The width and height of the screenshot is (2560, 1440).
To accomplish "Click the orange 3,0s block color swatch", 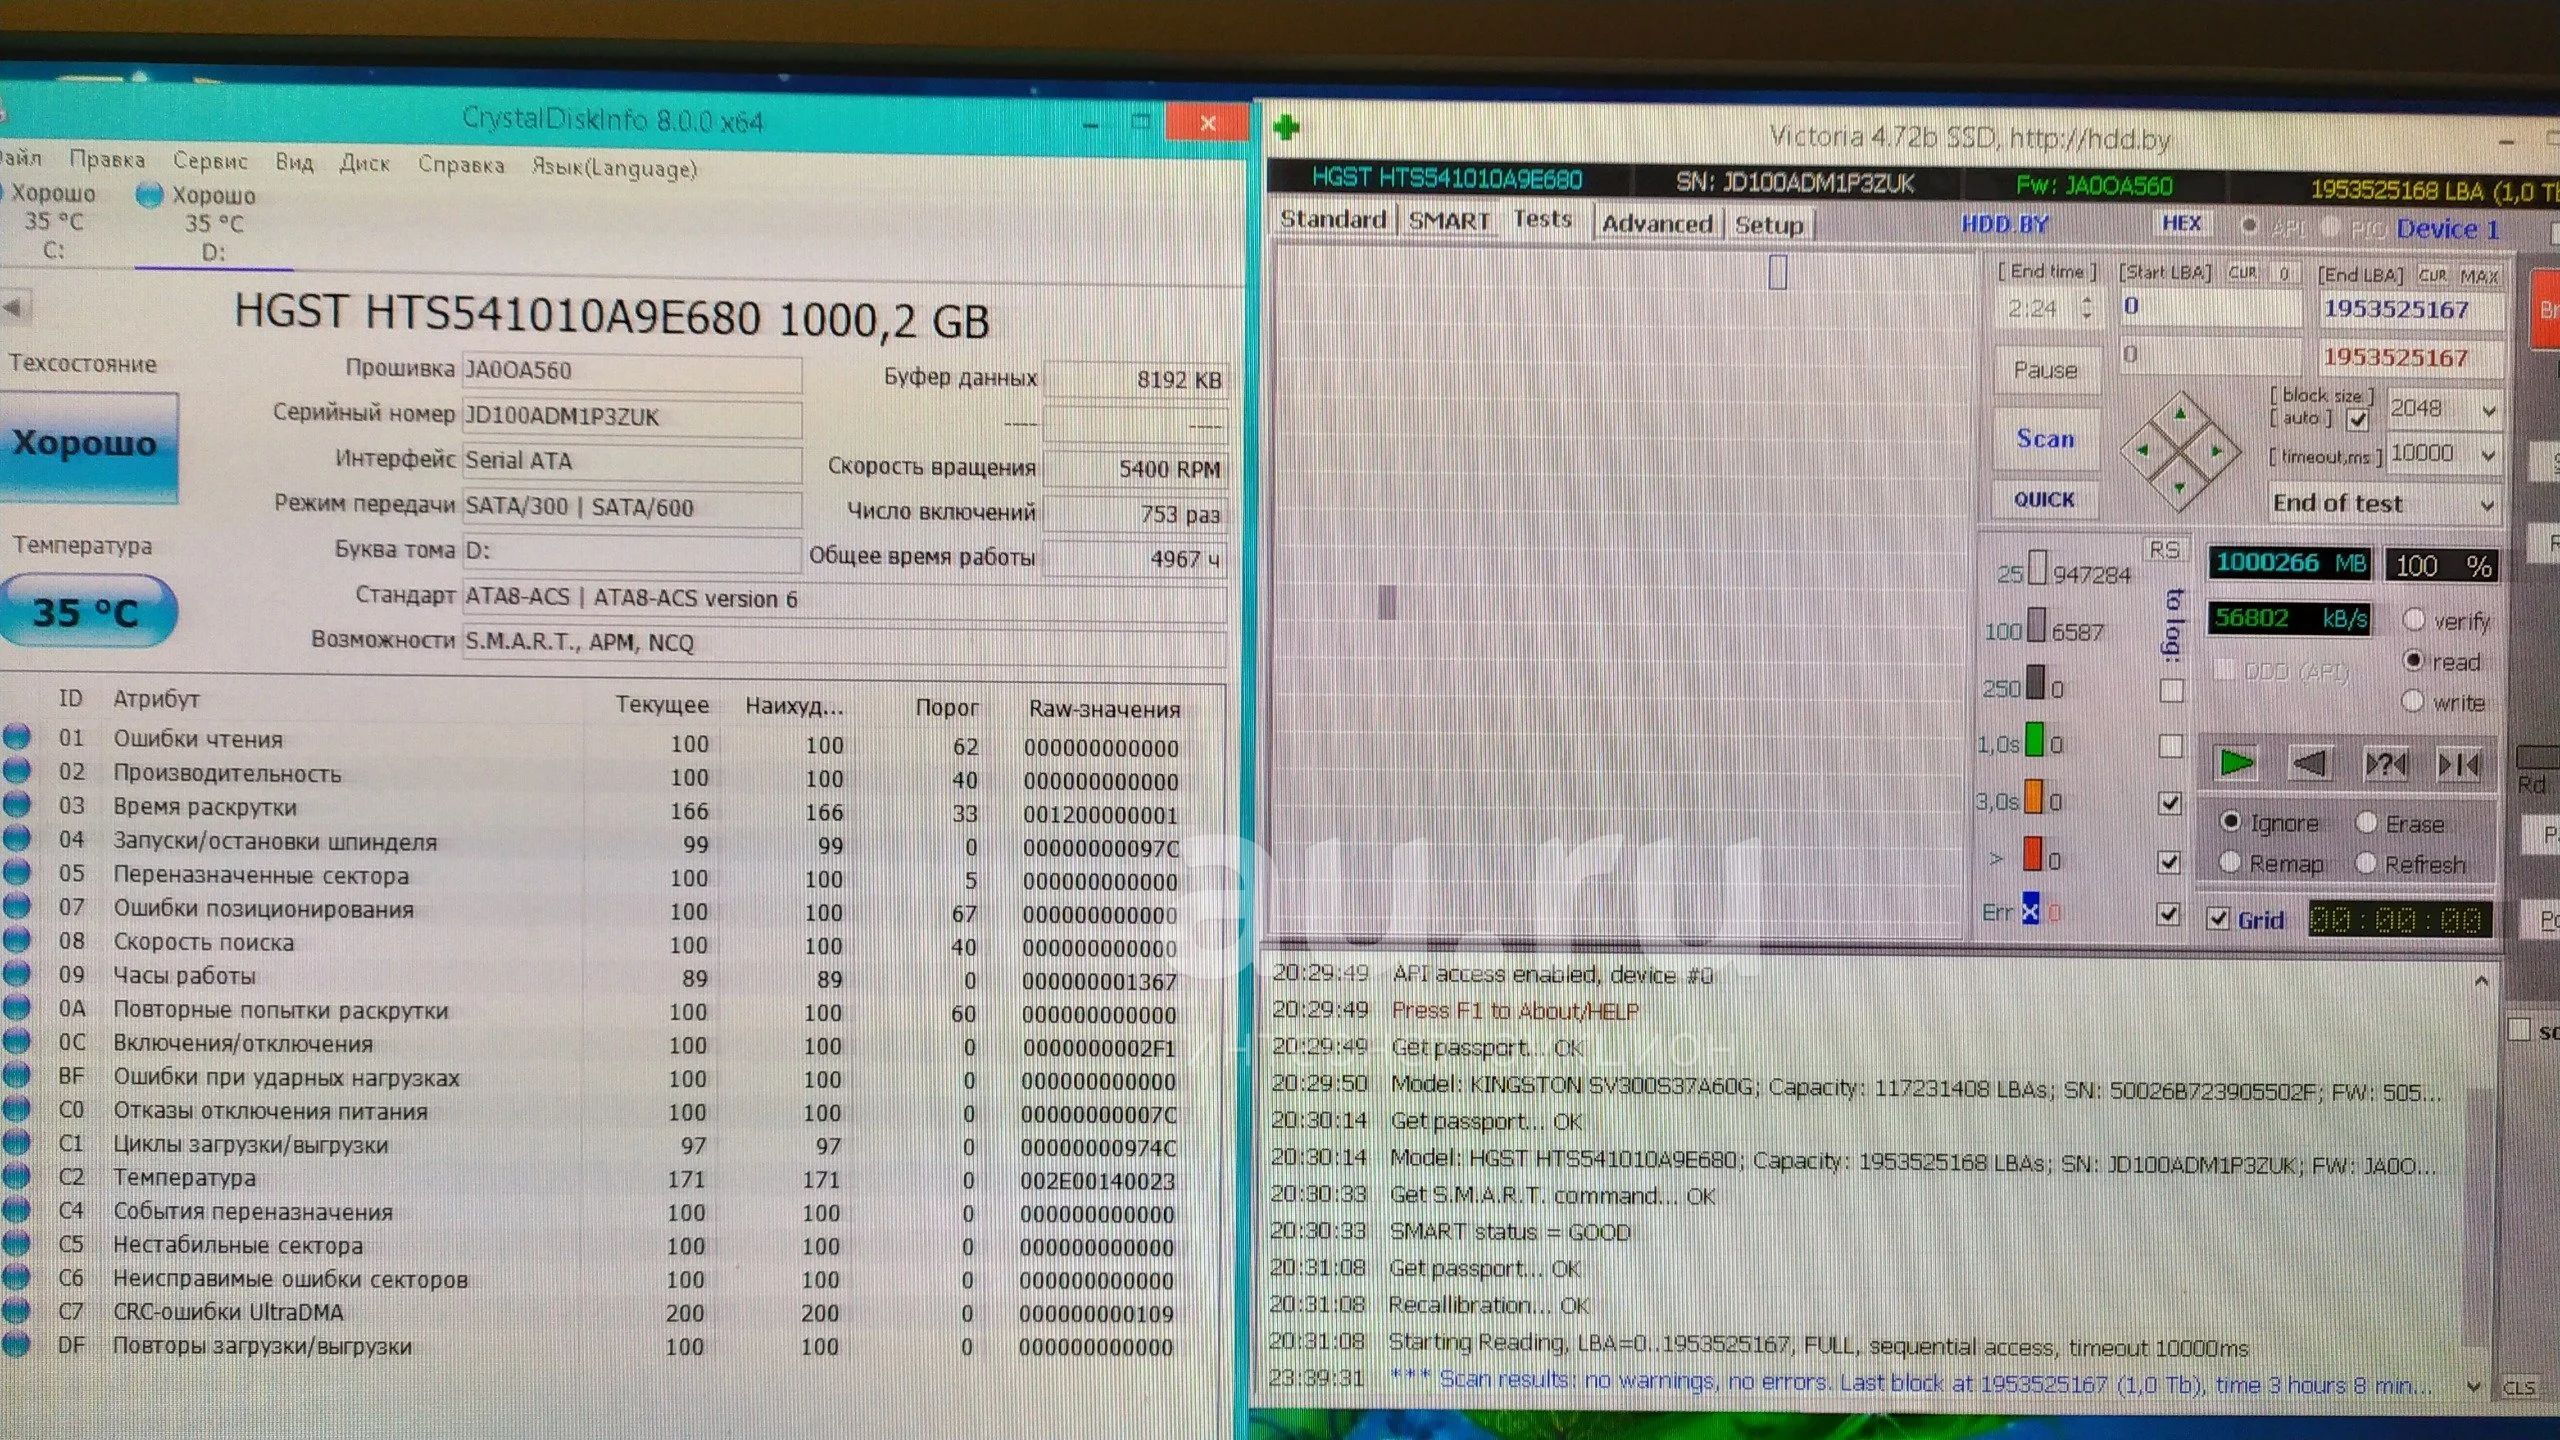I will point(2033,798).
